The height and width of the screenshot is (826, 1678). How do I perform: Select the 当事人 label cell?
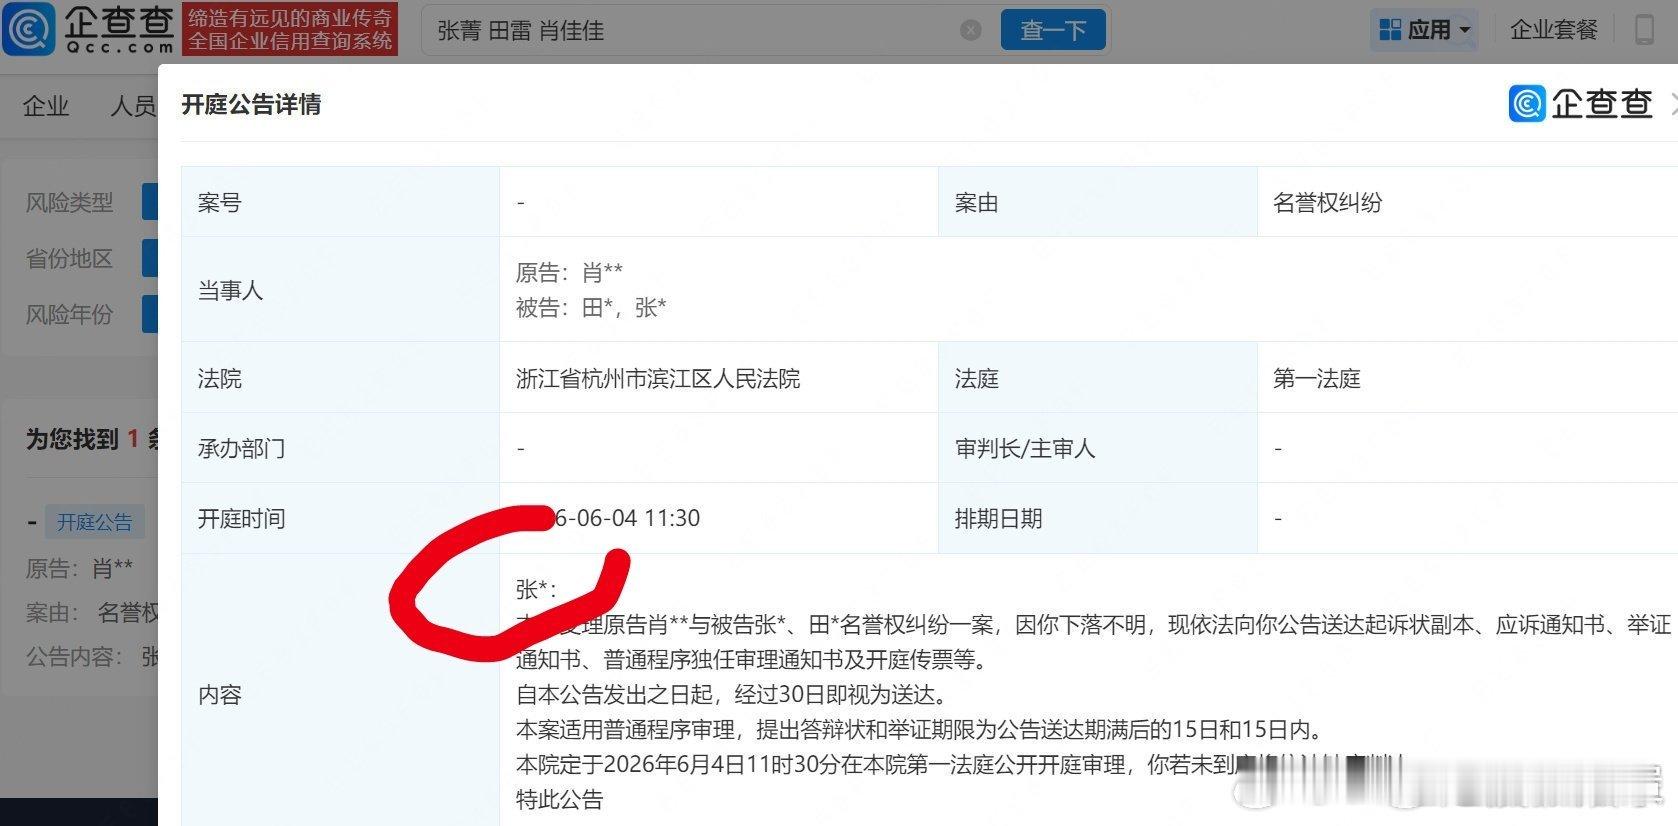340,290
